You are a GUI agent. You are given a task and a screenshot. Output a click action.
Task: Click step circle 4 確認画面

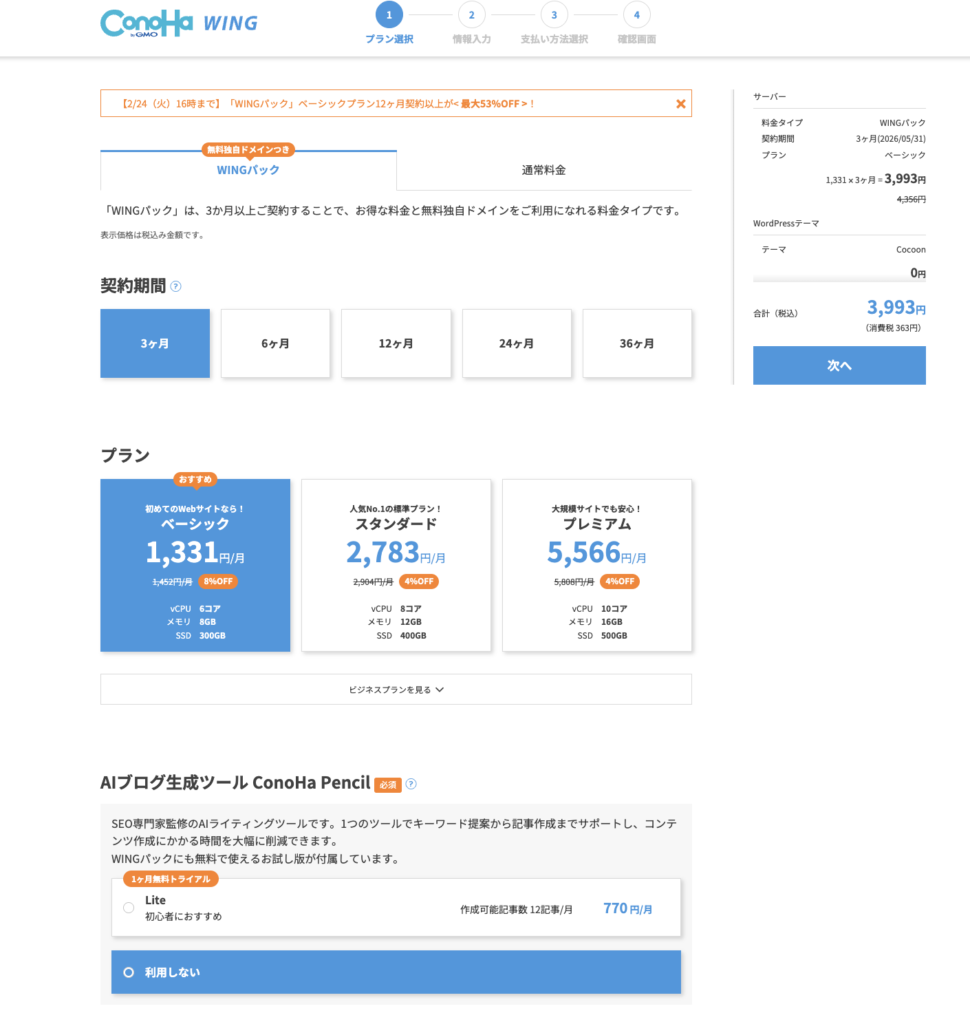click(x=637, y=14)
